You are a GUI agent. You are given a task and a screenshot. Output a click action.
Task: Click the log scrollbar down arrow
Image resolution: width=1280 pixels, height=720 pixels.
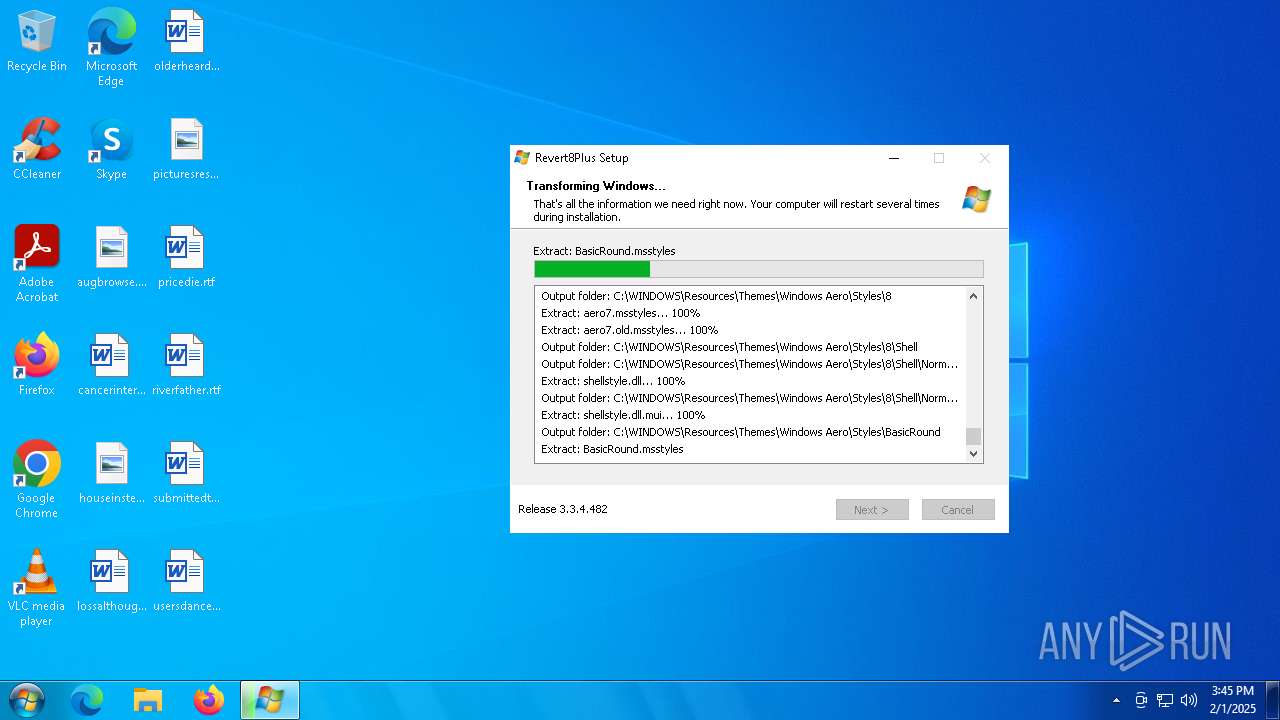click(x=974, y=454)
